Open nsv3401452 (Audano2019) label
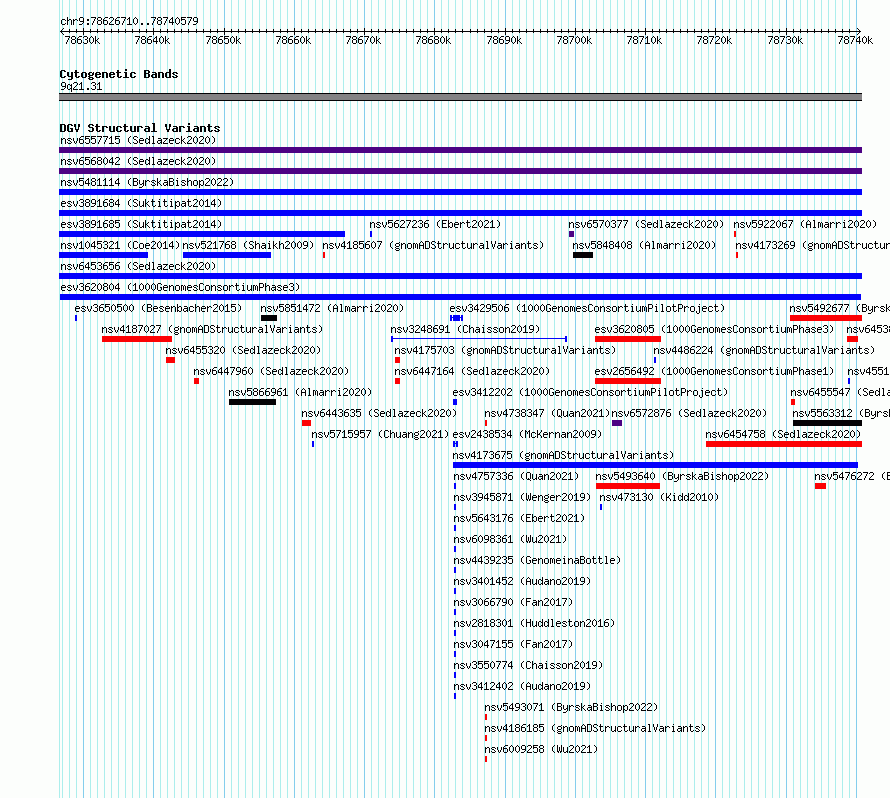 522,581
